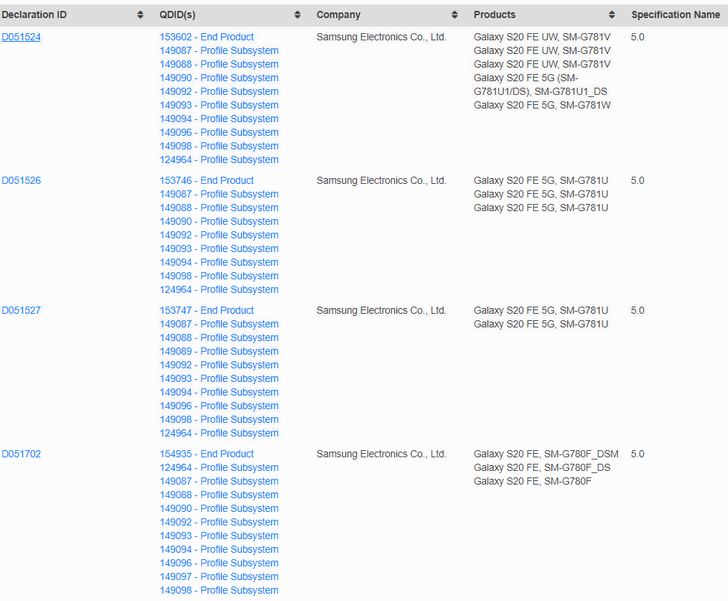Open 149098 Profile Subsystem under D051526
This screenshot has height=601, width=728.
click(219, 276)
